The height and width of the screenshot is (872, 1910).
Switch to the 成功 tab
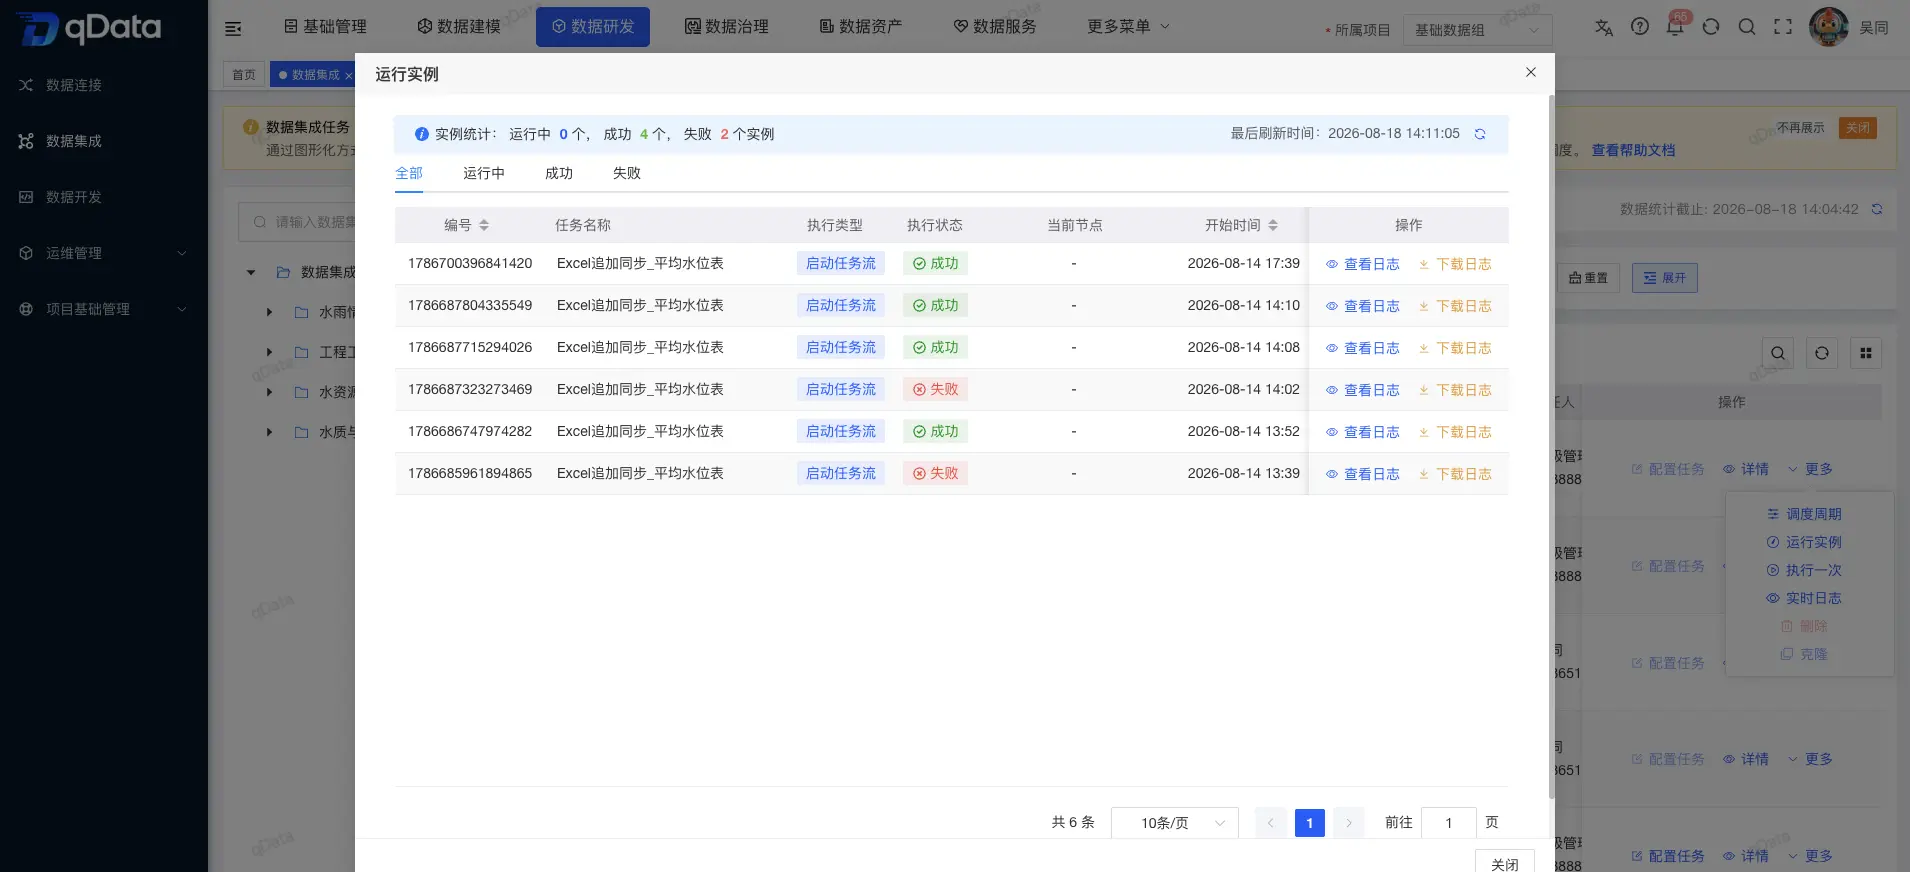coord(559,173)
